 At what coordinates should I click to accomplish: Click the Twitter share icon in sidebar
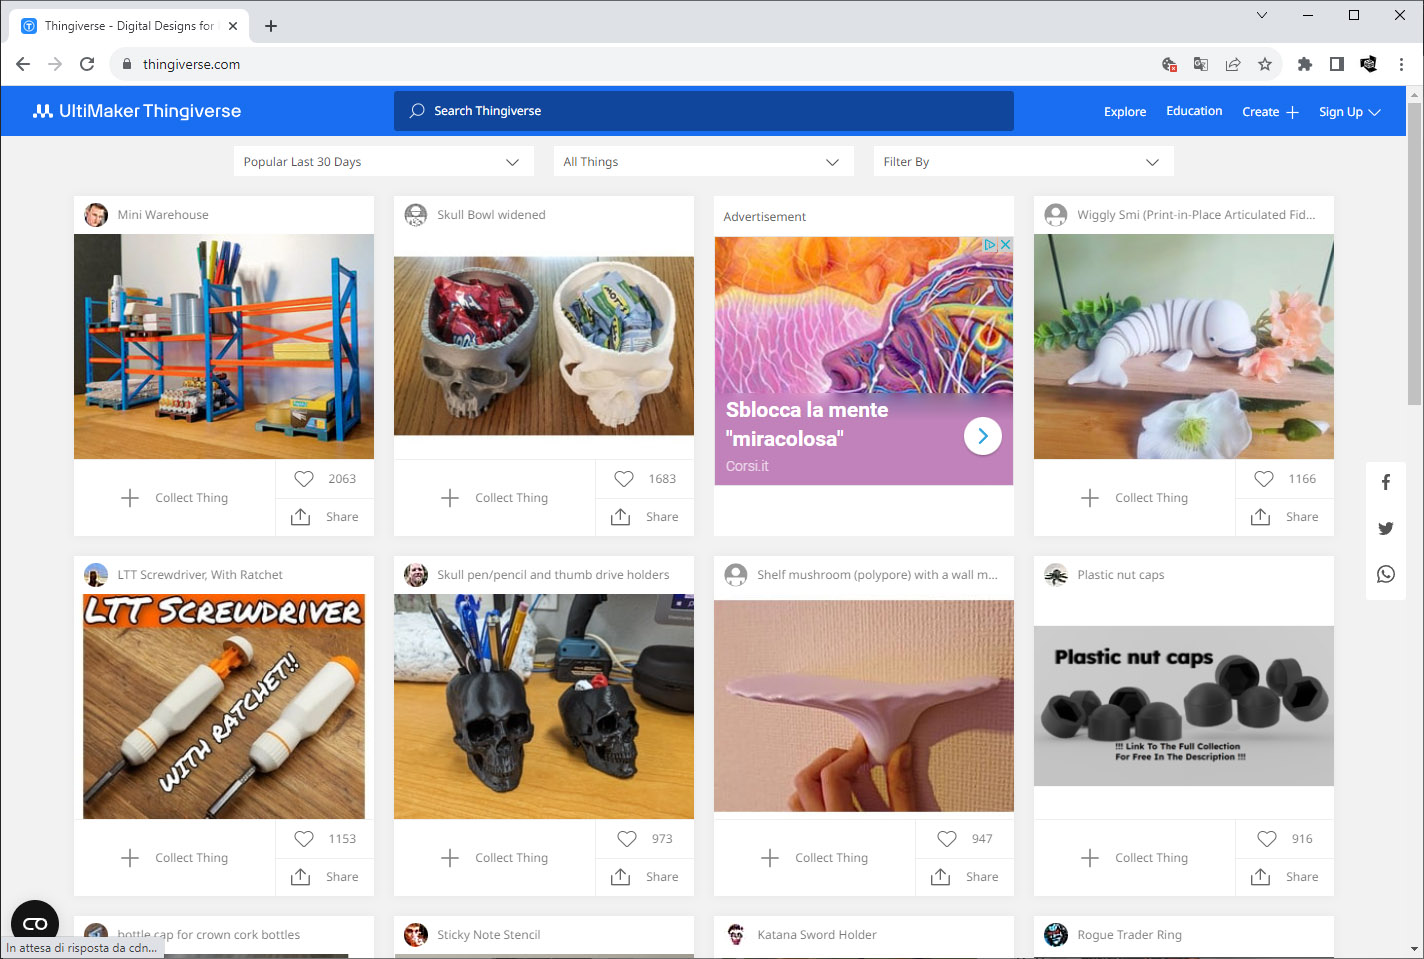[1385, 528]
